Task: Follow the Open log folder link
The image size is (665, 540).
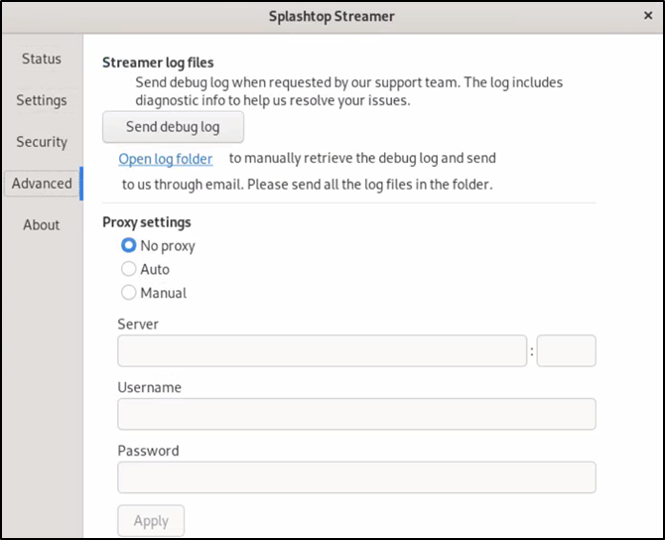Action: coord(165,159)
